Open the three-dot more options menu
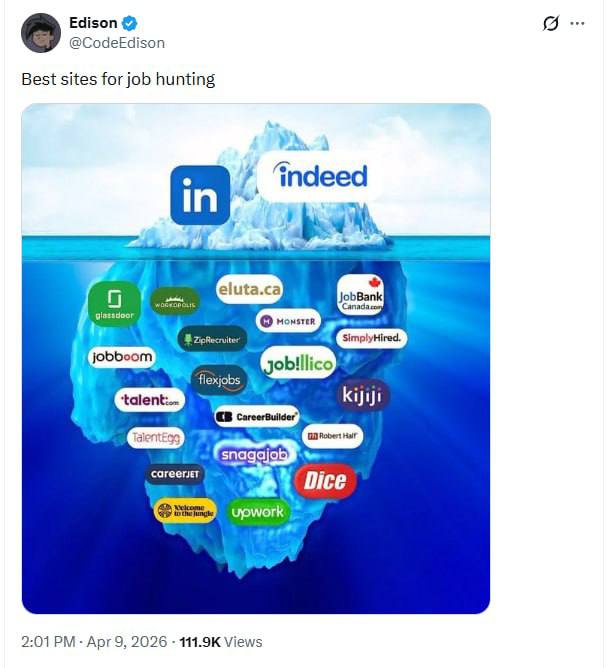The image size is (608, 668). click(x=577, y=24)
